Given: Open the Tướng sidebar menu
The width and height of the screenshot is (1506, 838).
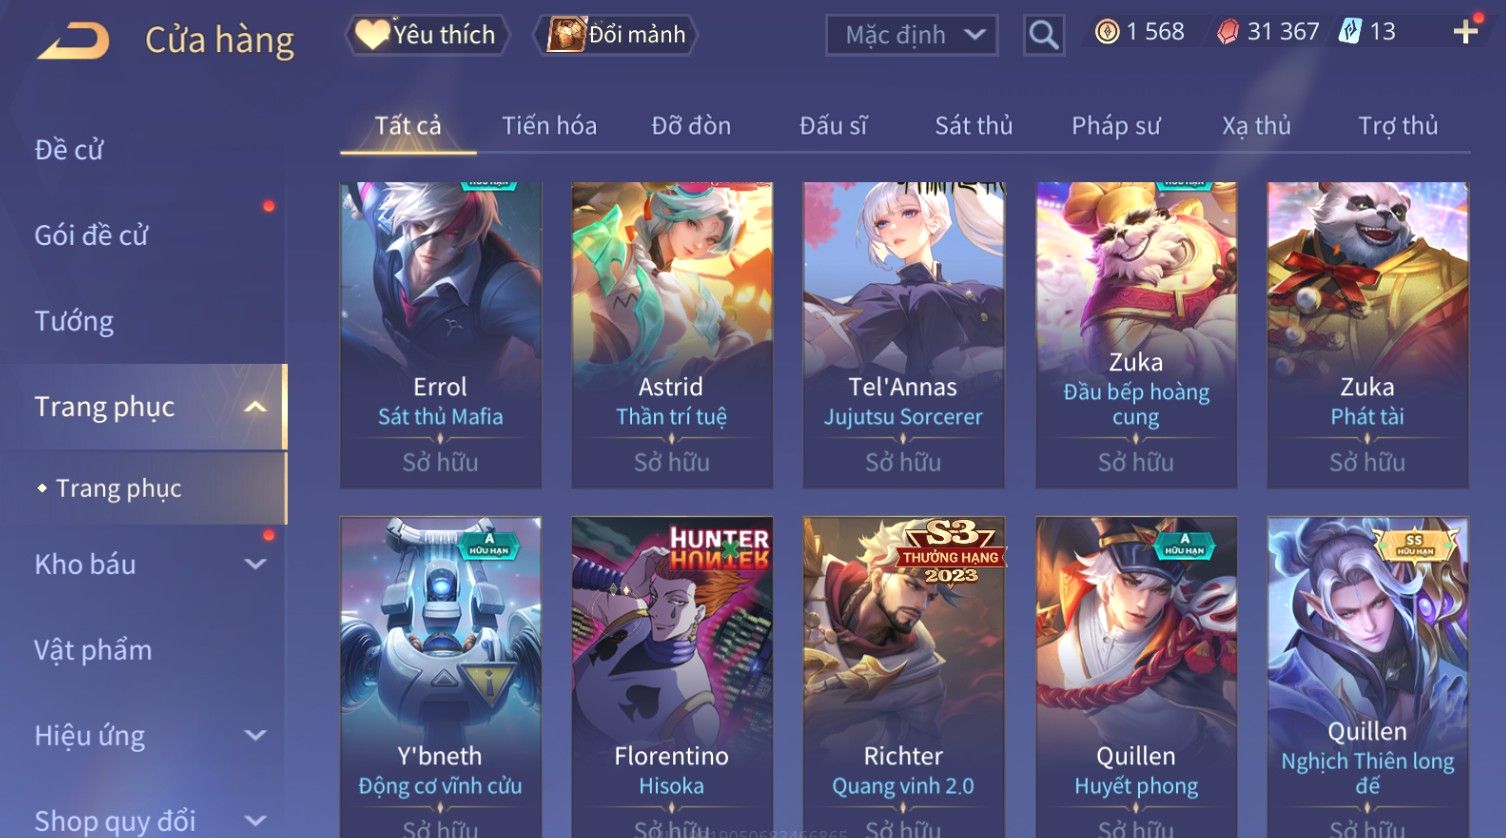Looking at the screenshot, I should click(x=74, y=321).
